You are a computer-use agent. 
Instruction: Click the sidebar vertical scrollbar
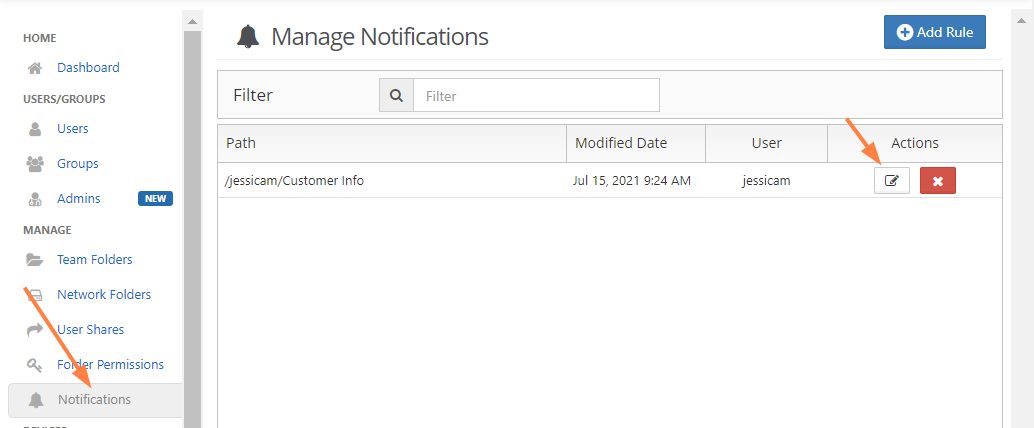(x=192, y=200)
